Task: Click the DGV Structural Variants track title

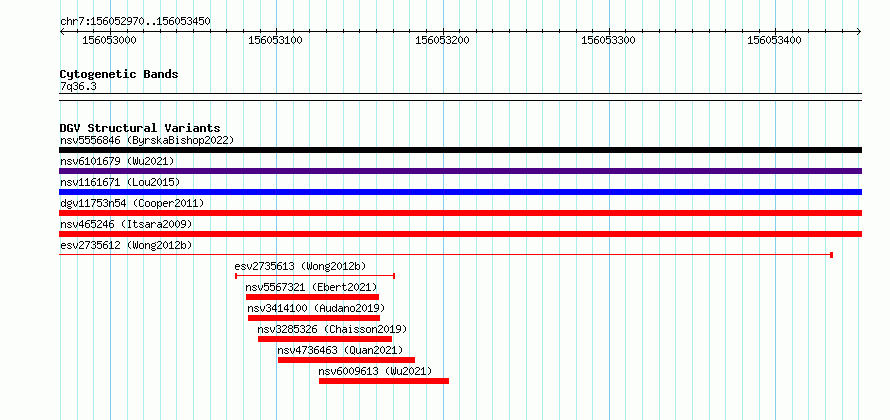Action: coord(140,128)
